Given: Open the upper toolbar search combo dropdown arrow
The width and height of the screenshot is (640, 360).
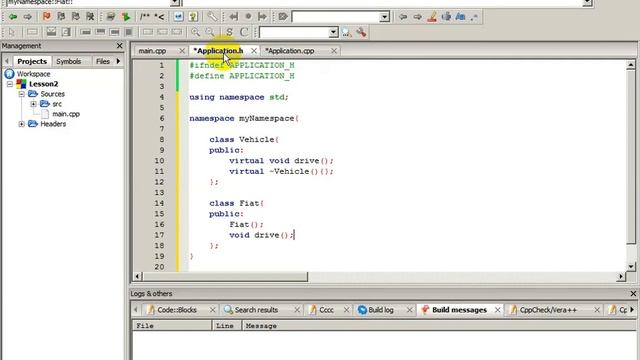Looking at the screenshot, I should pos(384,17).
